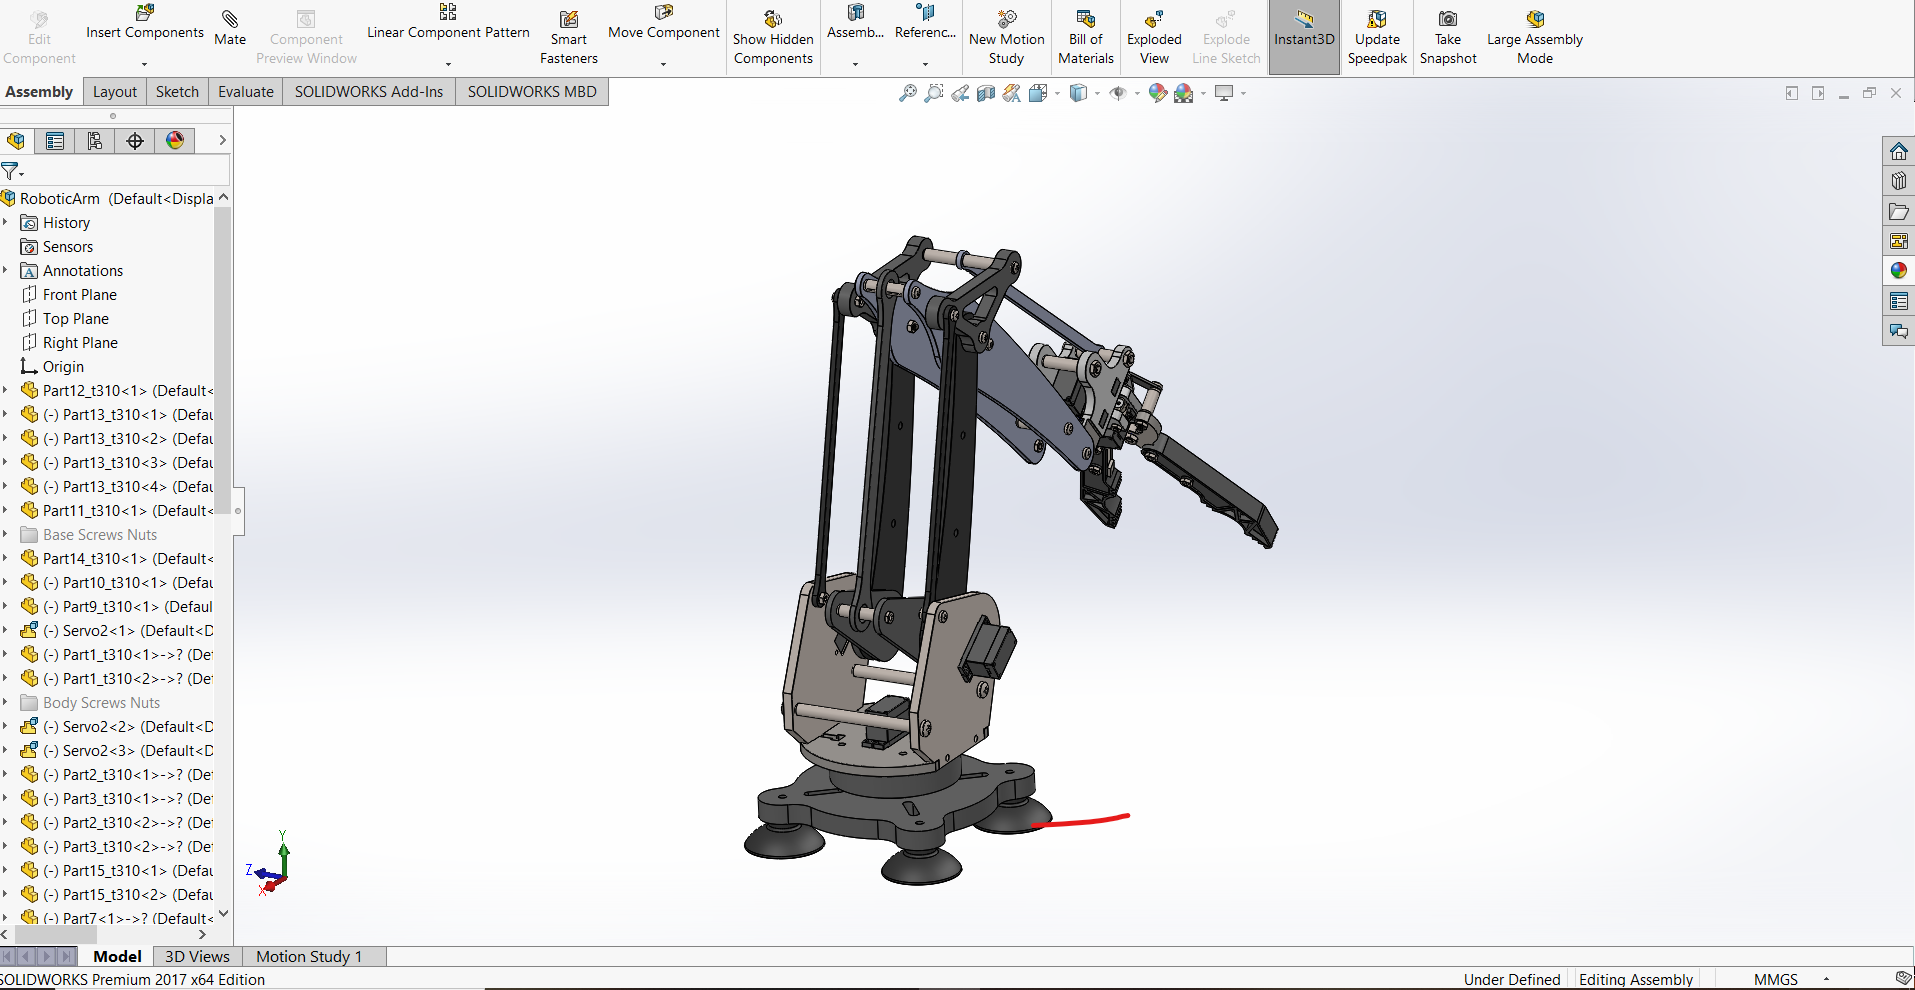Toggle Instant3D mode
Viewport: 1915px width, 990px height.
pos(1304,37)
